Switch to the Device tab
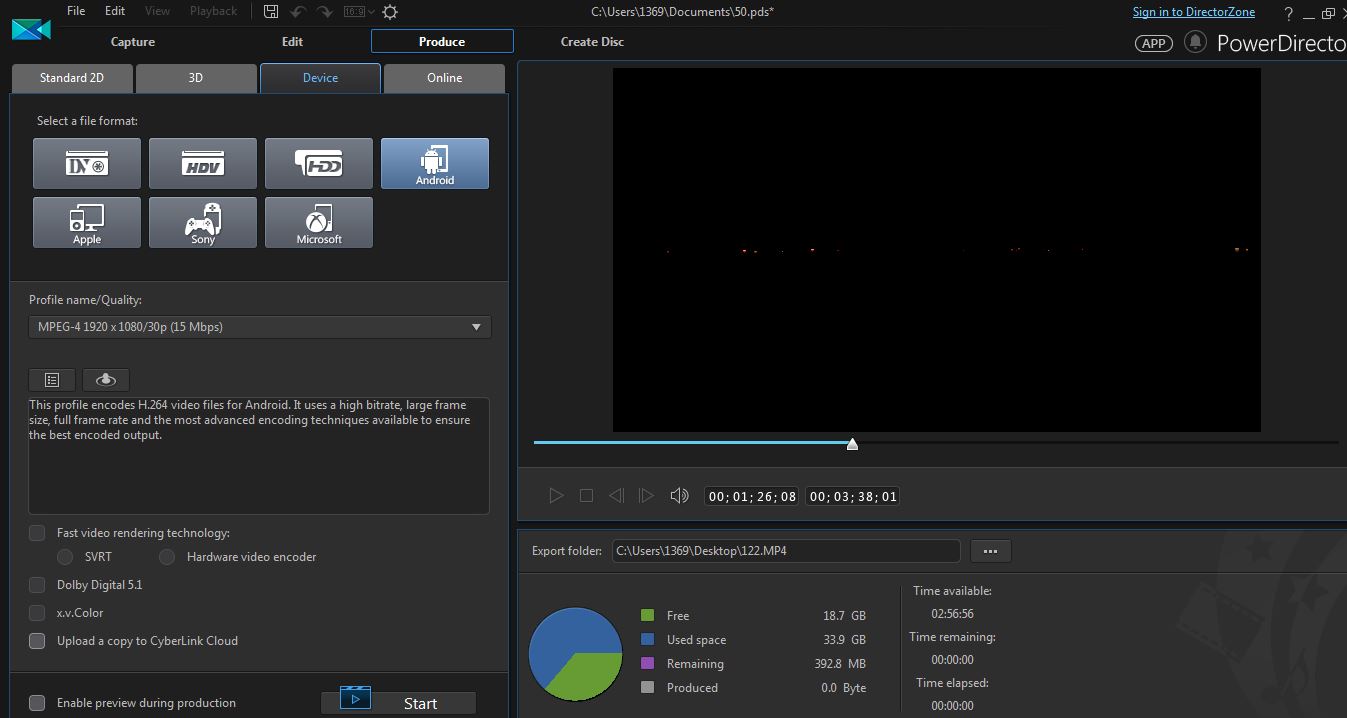This screenshot has height=718, width=1347. [x=320, y=78]
